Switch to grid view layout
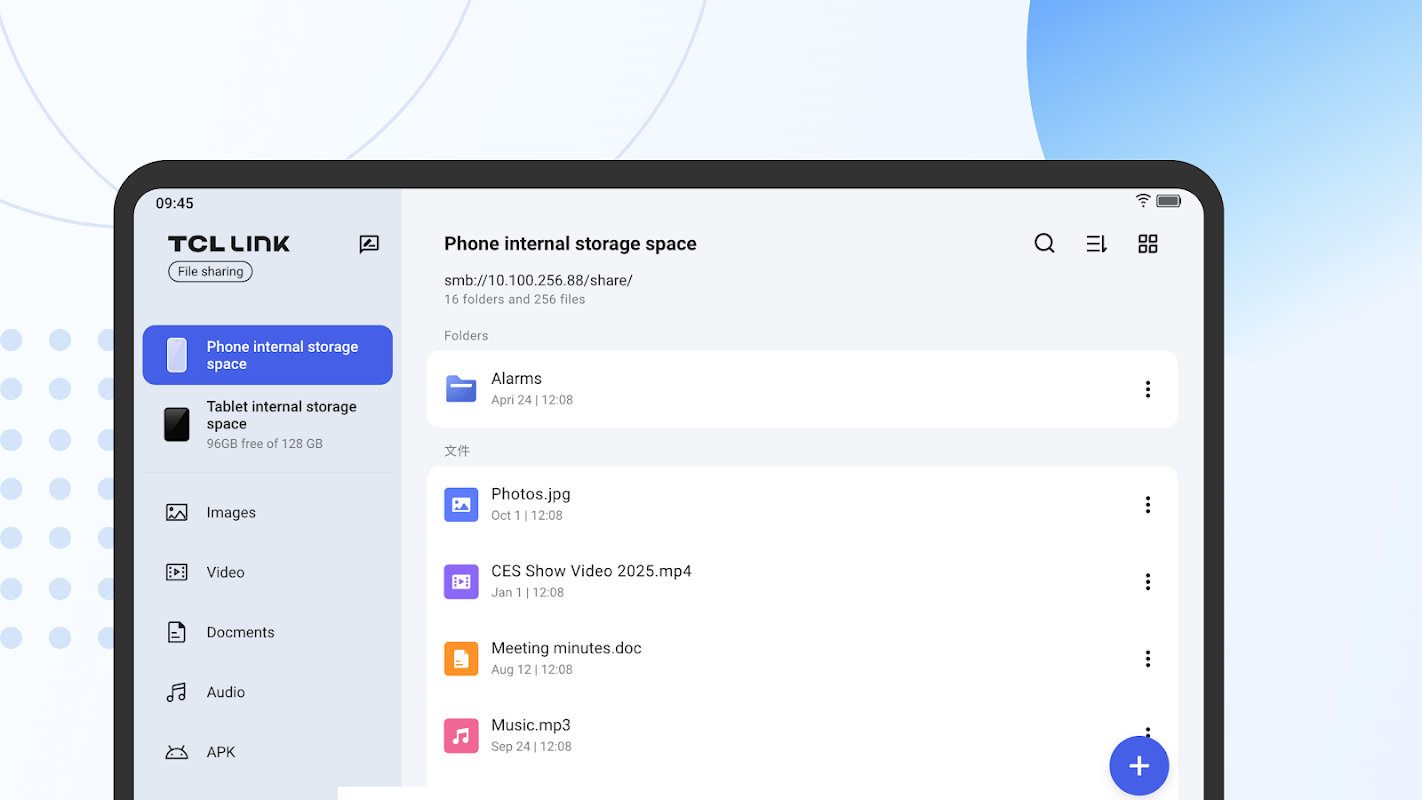This screenshot has height=800, width=1422. tap(1148, 244)
